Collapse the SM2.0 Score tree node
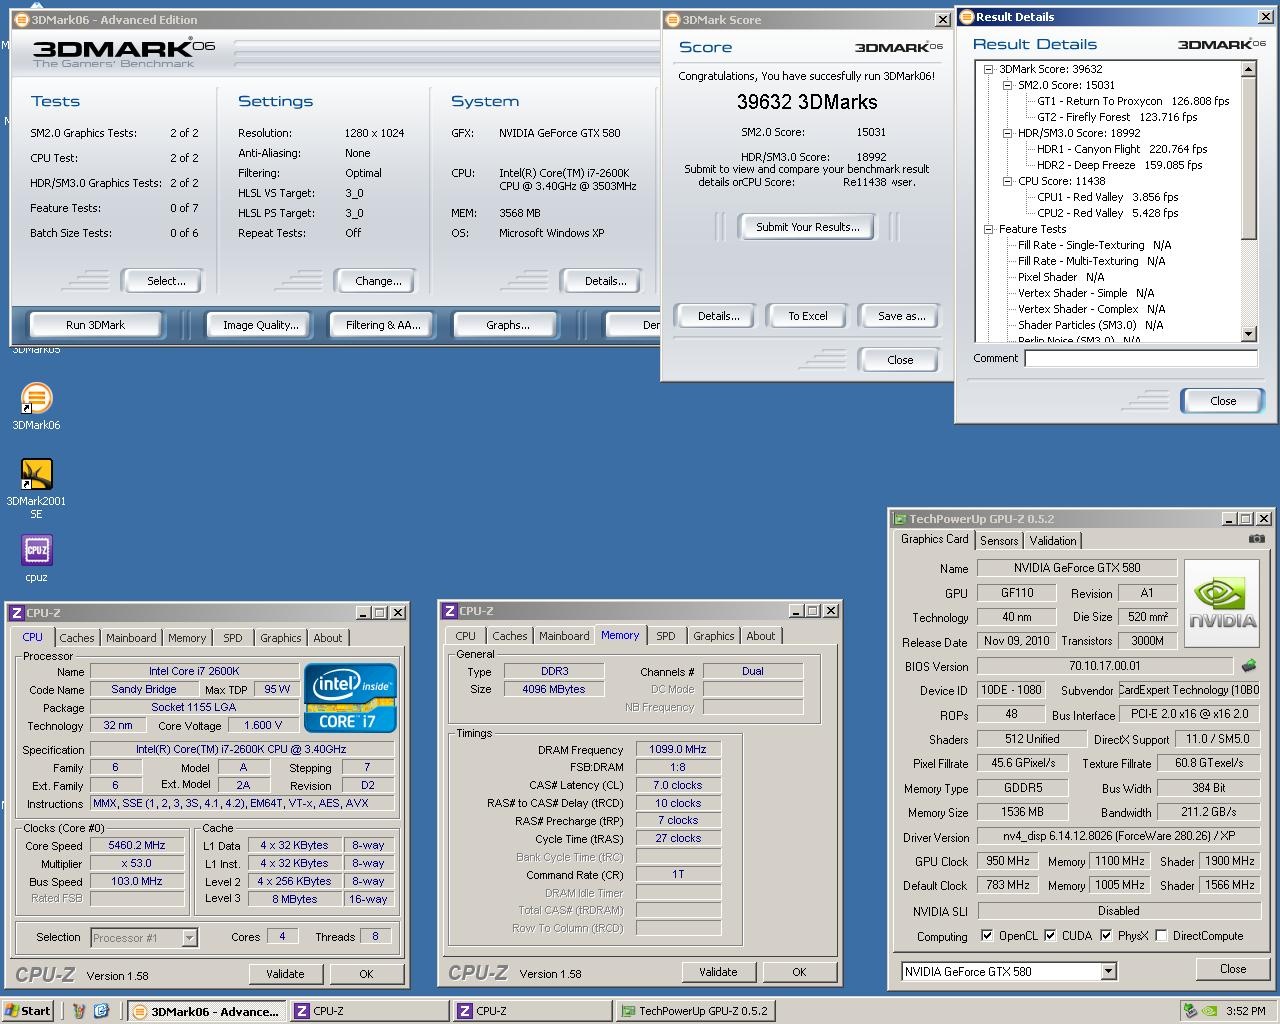 pos(1008,86)
